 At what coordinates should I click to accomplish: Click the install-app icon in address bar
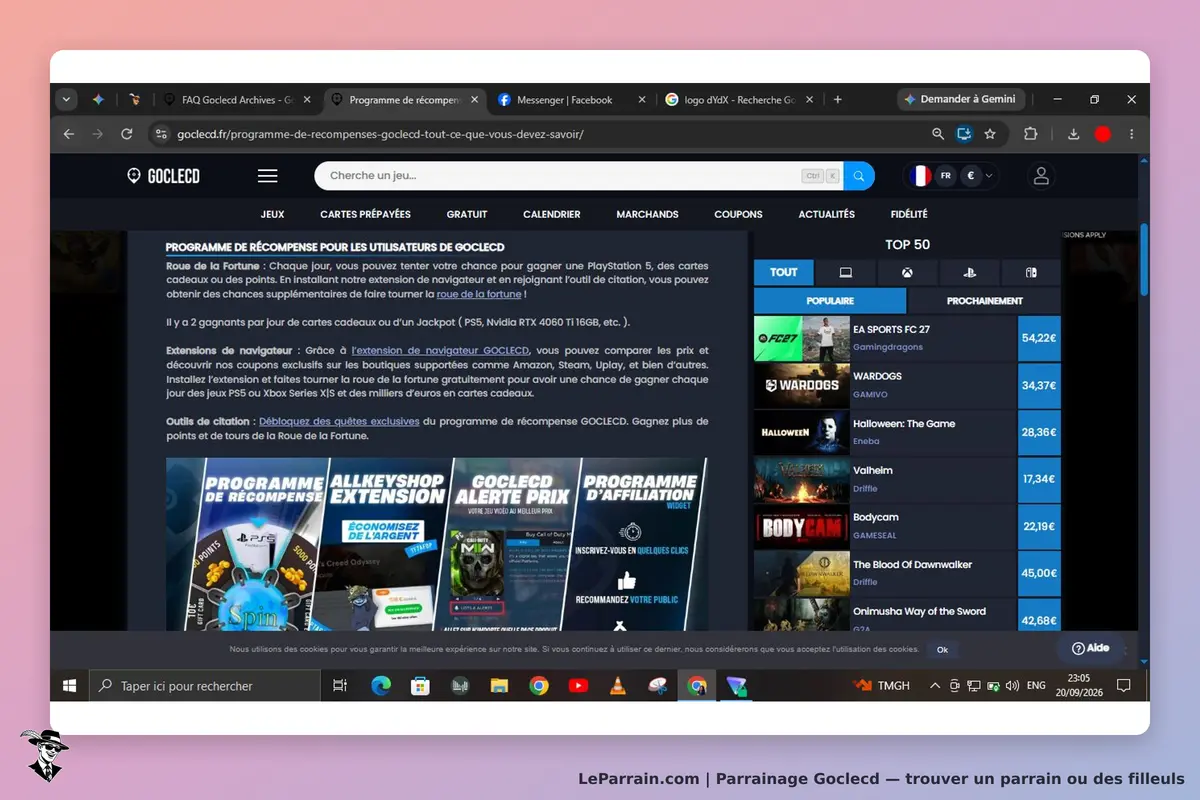pyautogui.click(x=964, y=134)
